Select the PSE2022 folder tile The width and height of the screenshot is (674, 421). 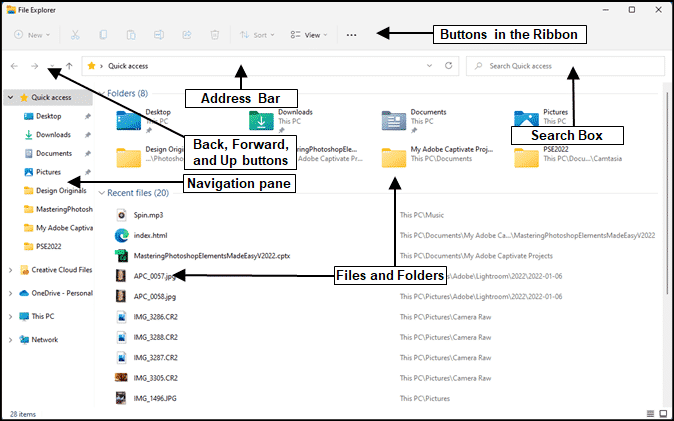point(567,157)
